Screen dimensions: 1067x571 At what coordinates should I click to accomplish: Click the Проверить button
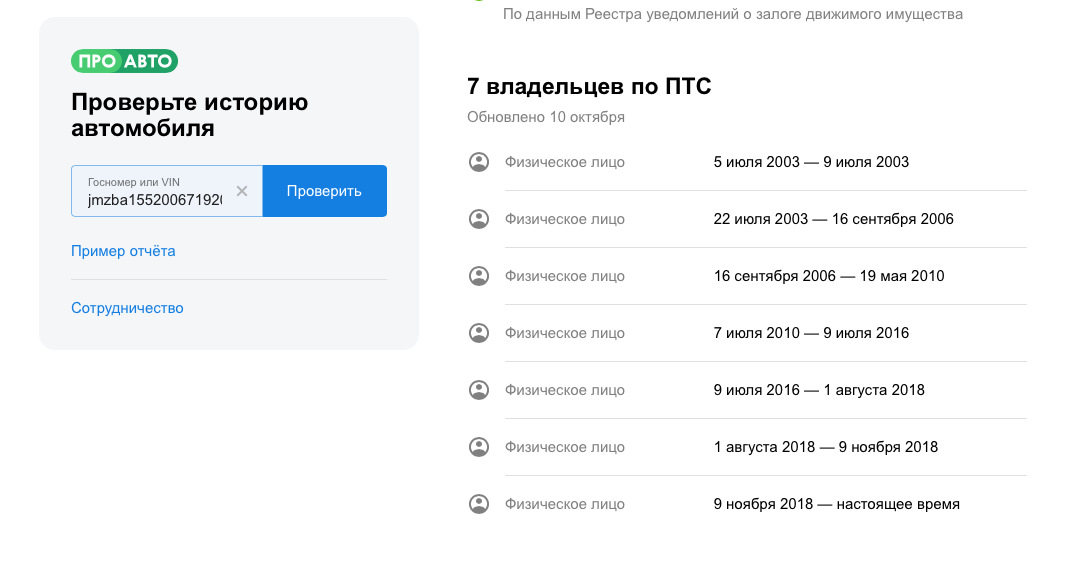[x=324, y=191]
